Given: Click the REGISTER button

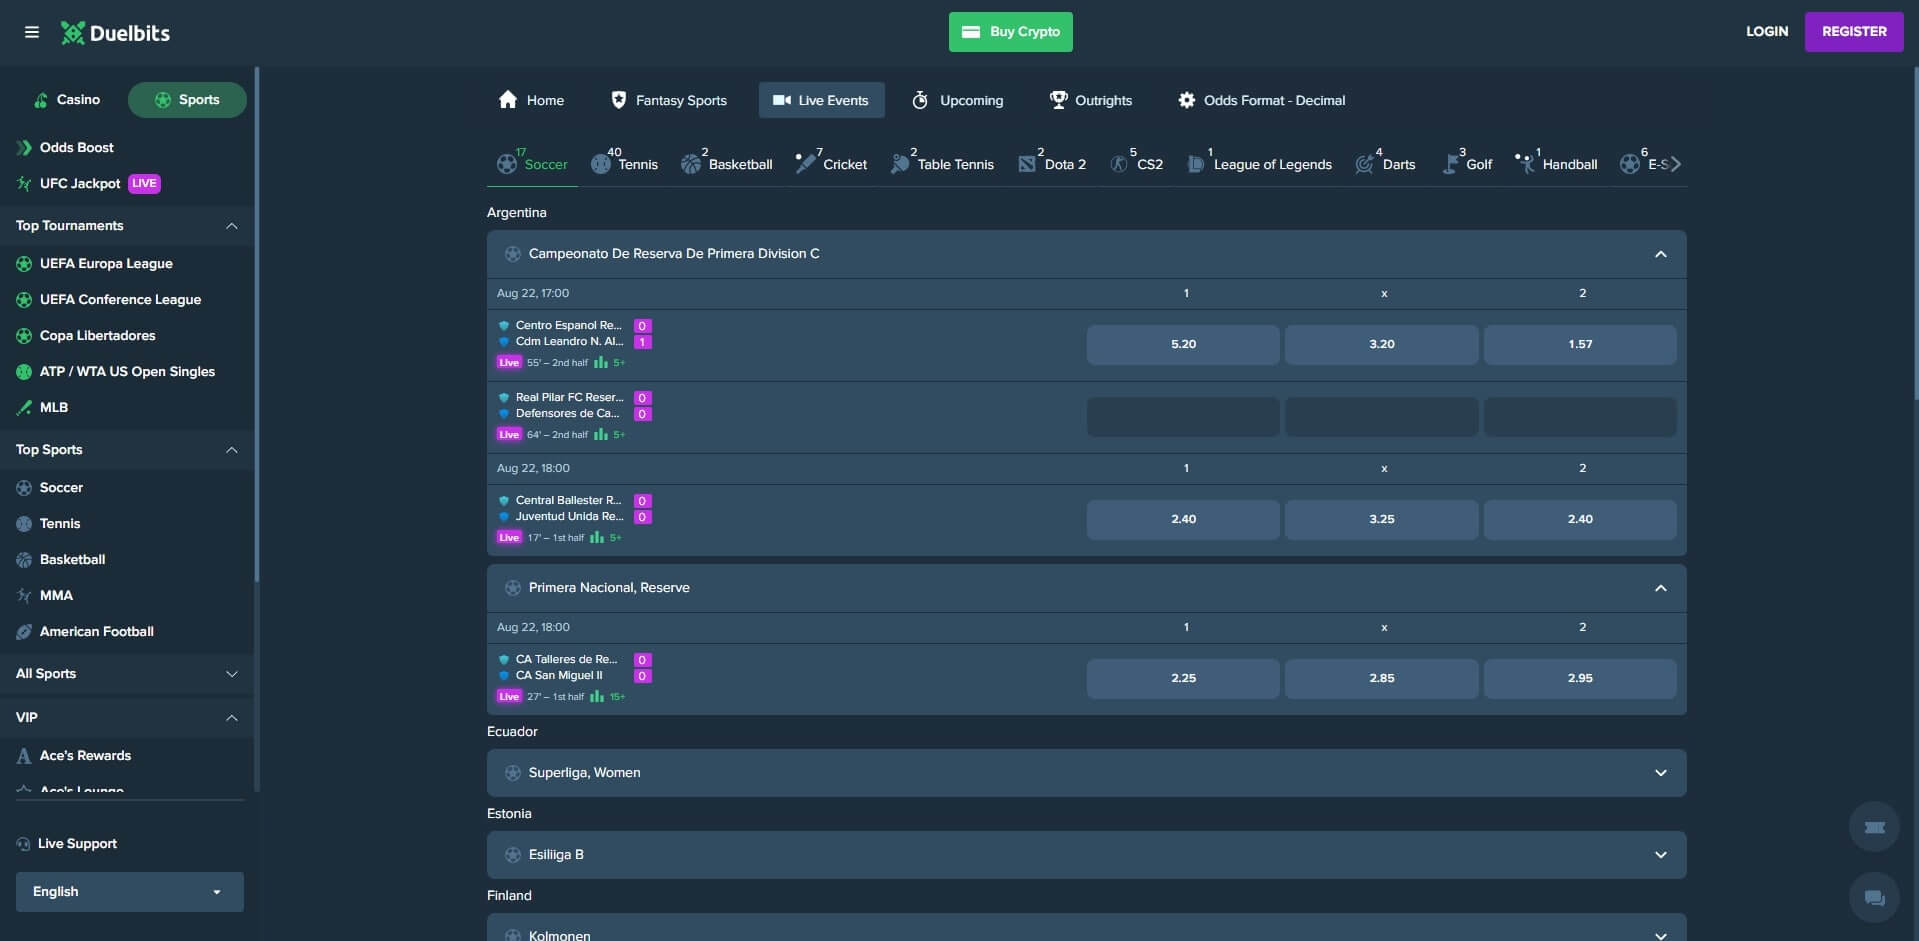Looking at the screenshot, I should [1854, 31].
